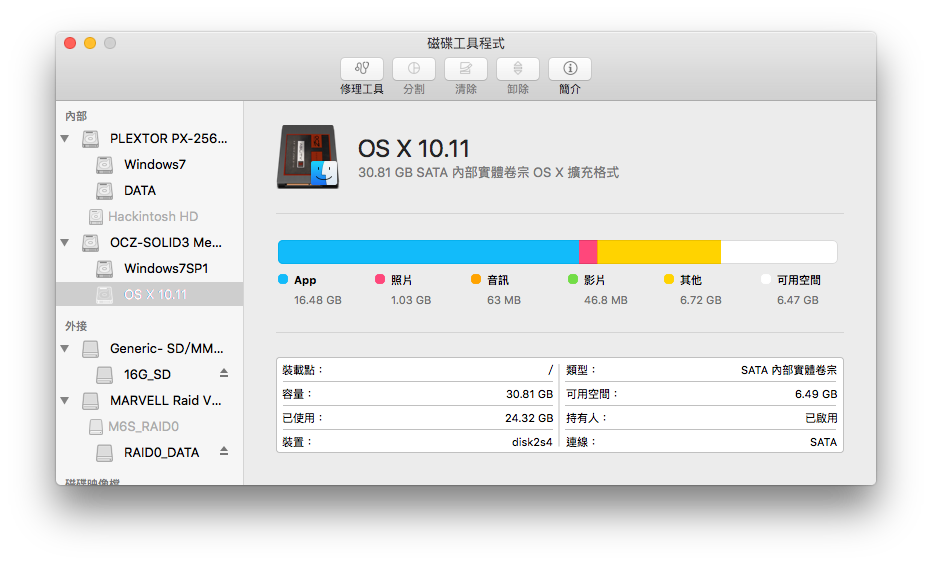Click the M6S_RAID0 volume icon
This screenshot has width=932, height=565.
96,427
